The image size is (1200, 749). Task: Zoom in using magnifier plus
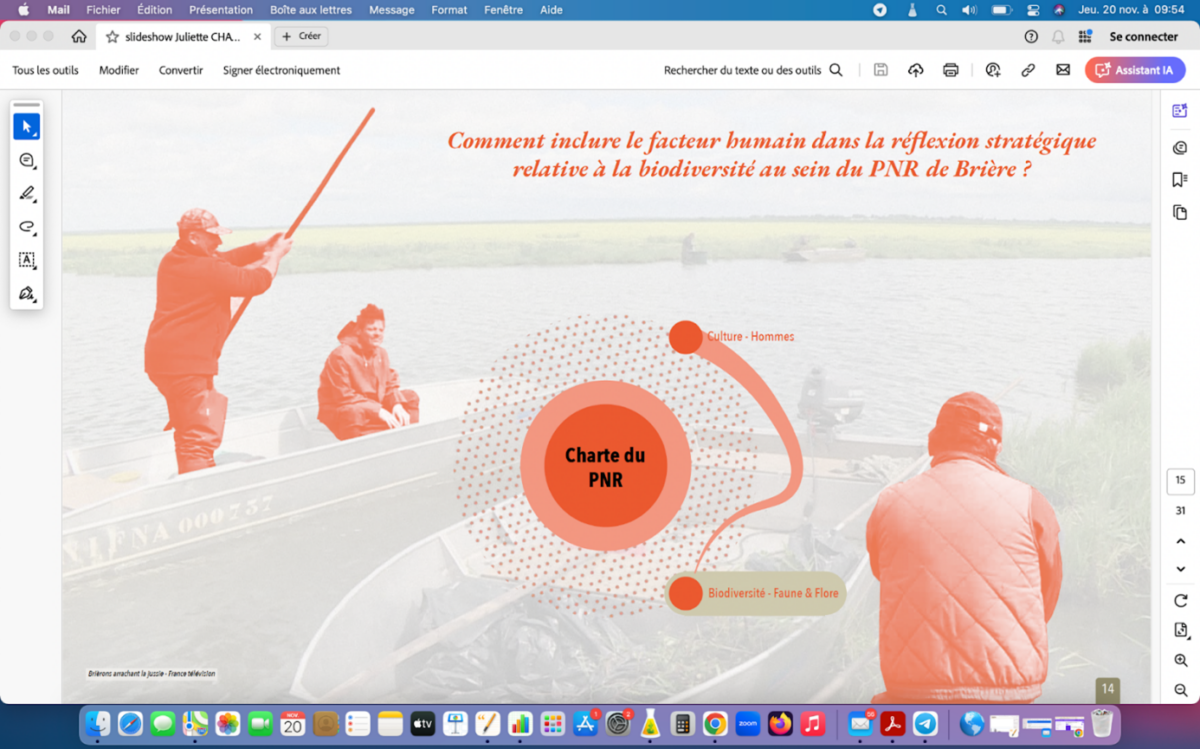[x=1180, y=660]
